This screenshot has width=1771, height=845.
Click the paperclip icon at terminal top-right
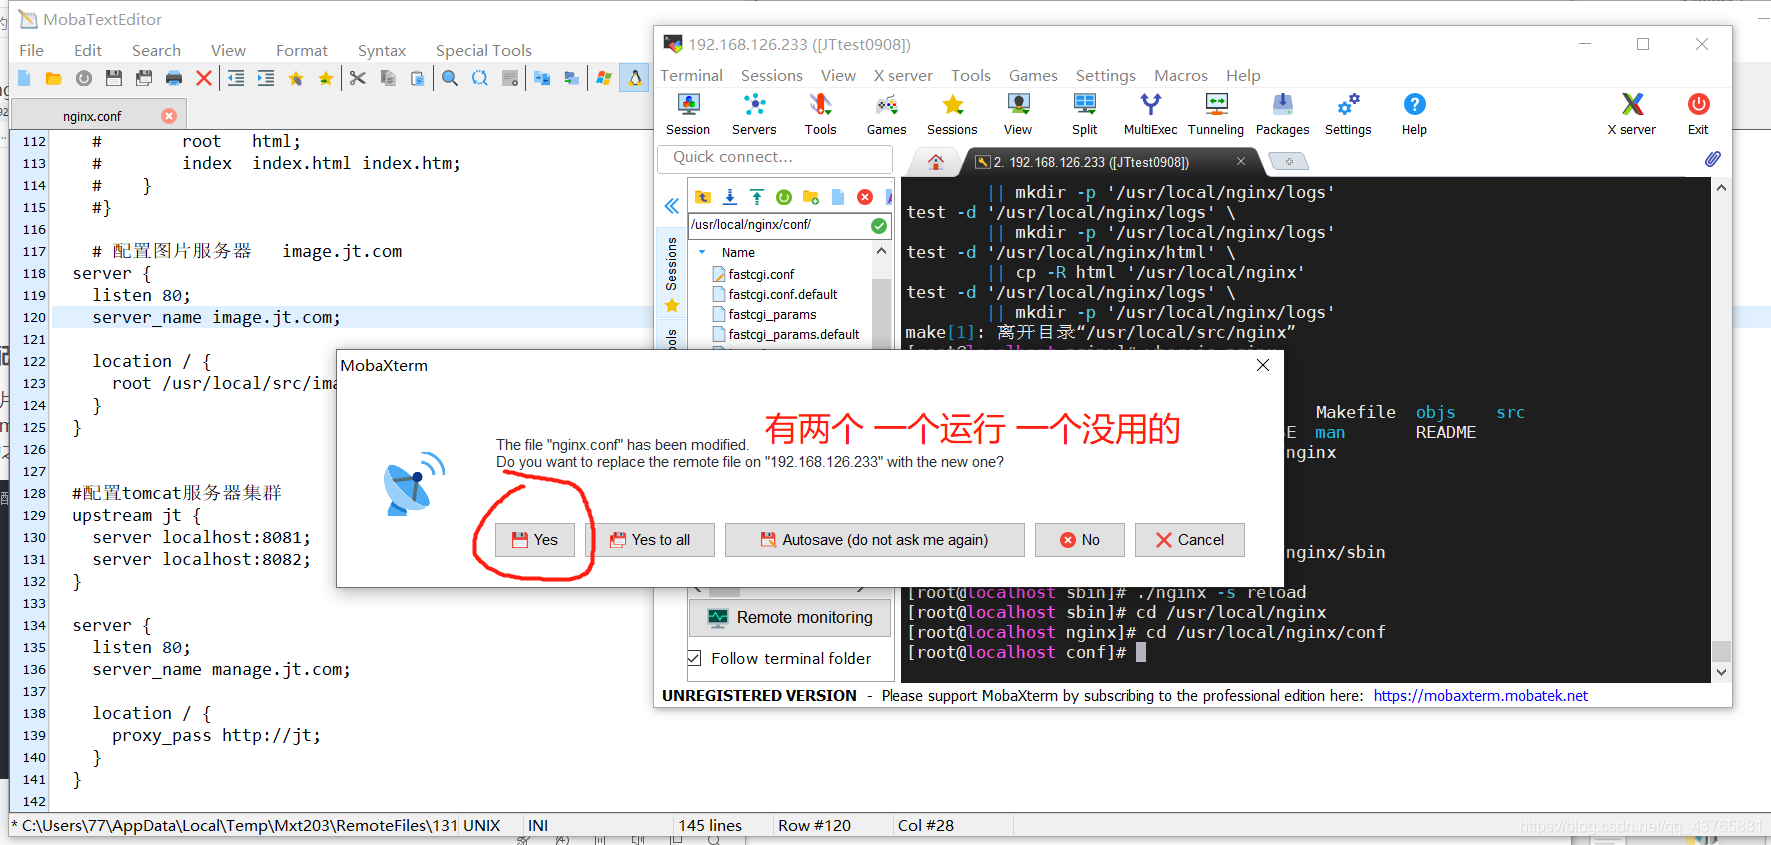tap(1713, 159)
